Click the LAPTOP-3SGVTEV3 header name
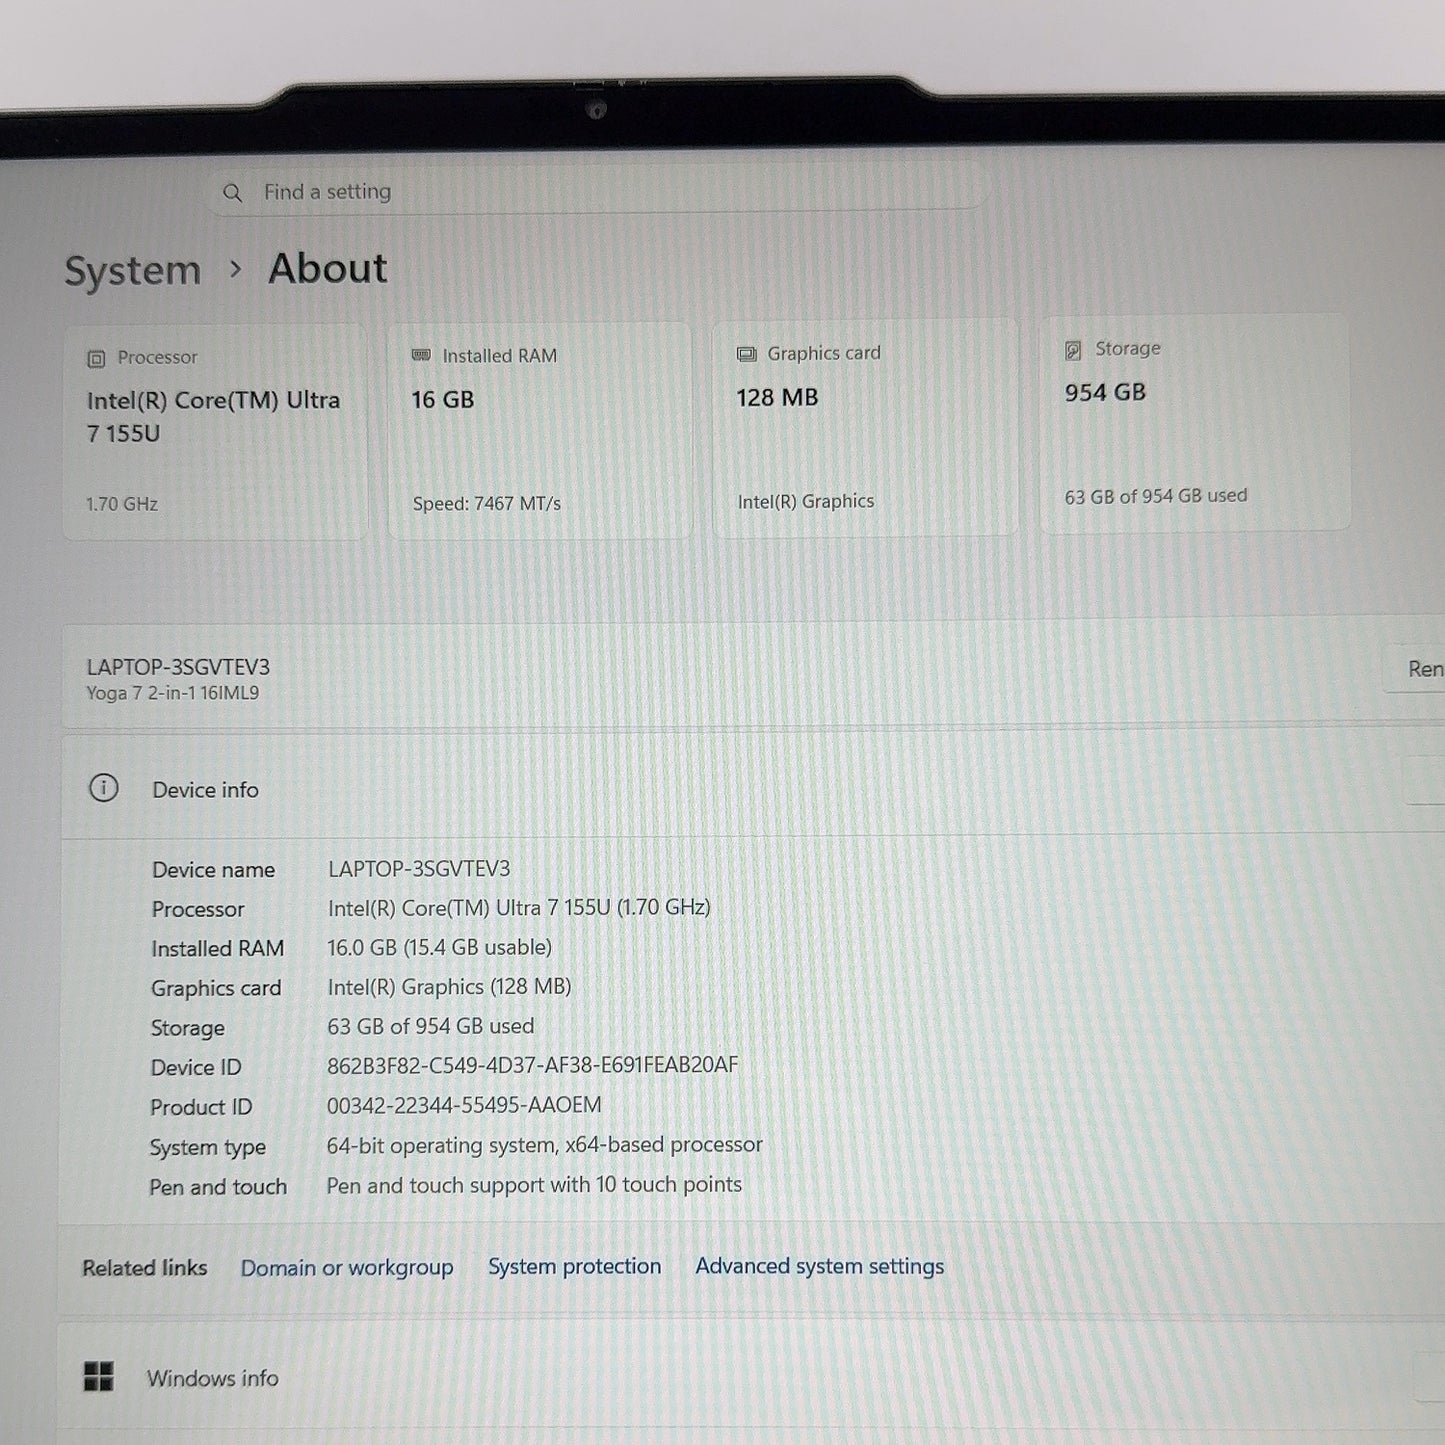This screenshot has height=1445, width=1445. pos(178,667)
